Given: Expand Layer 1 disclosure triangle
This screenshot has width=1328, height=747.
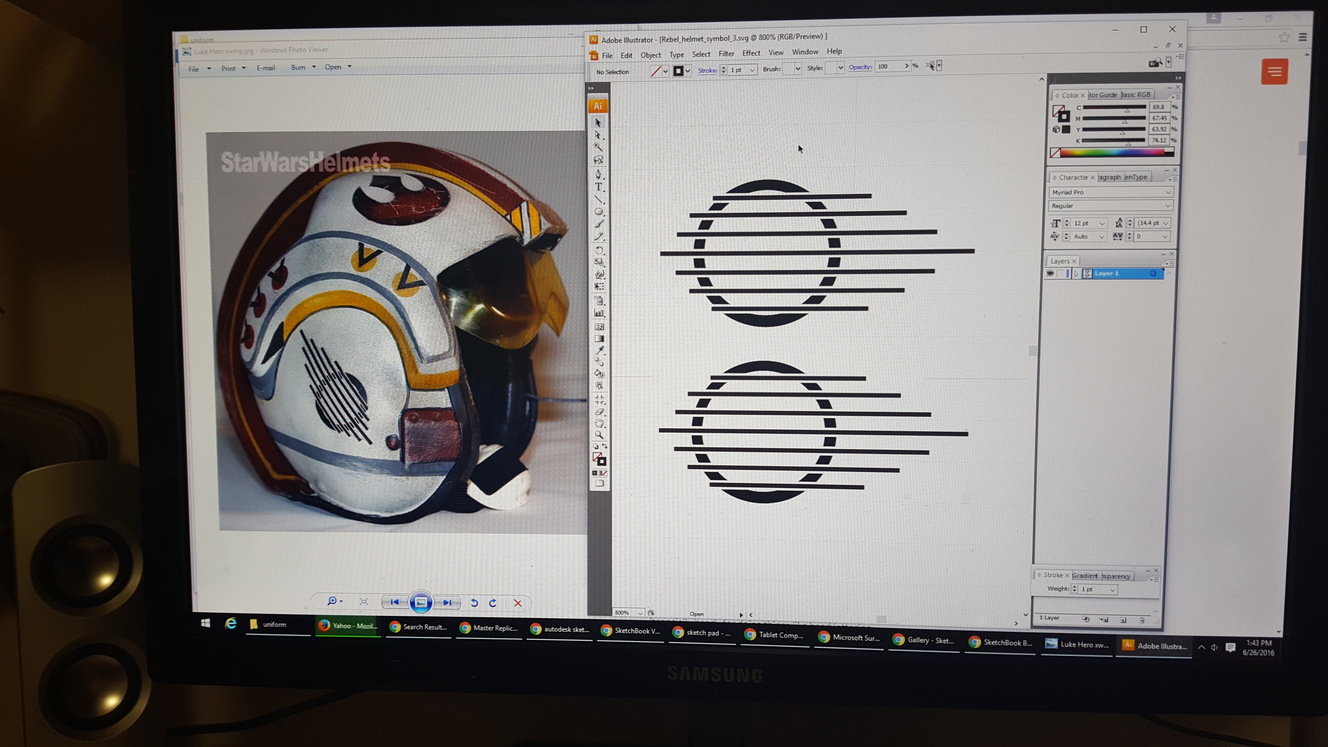Looking at the screenshot, I should click(1077, 273).
